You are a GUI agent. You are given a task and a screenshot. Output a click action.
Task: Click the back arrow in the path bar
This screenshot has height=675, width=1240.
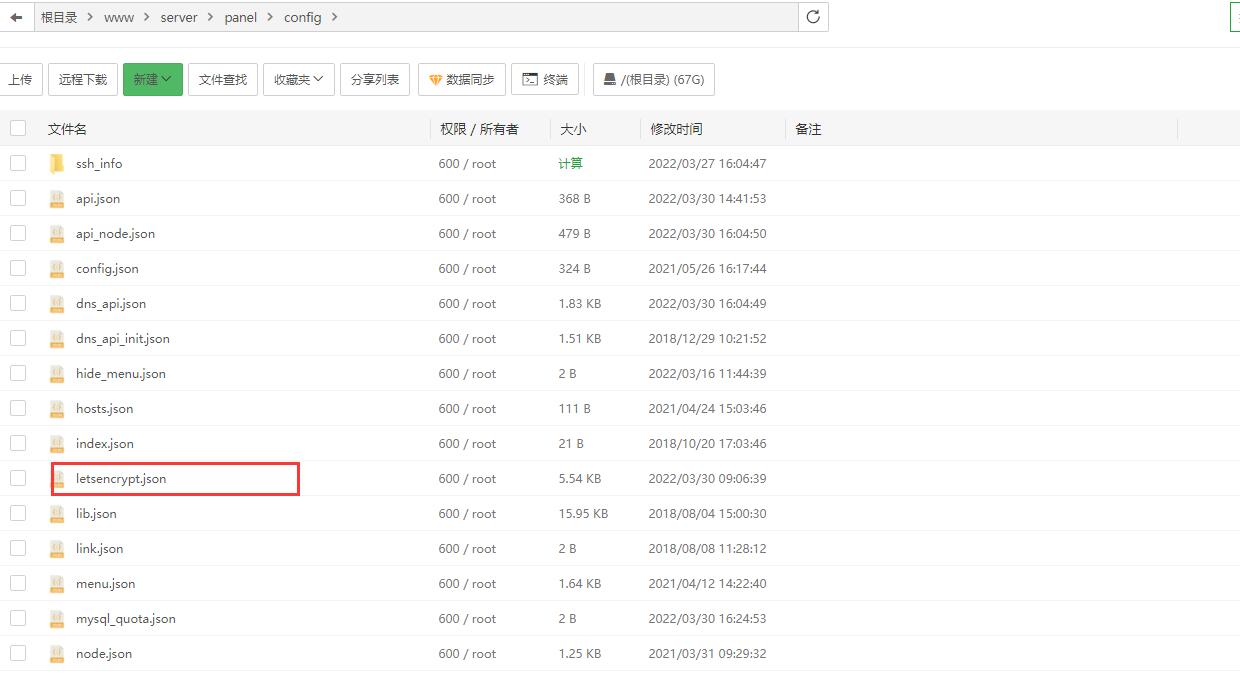pyautogui.click(x=16, y=17)
